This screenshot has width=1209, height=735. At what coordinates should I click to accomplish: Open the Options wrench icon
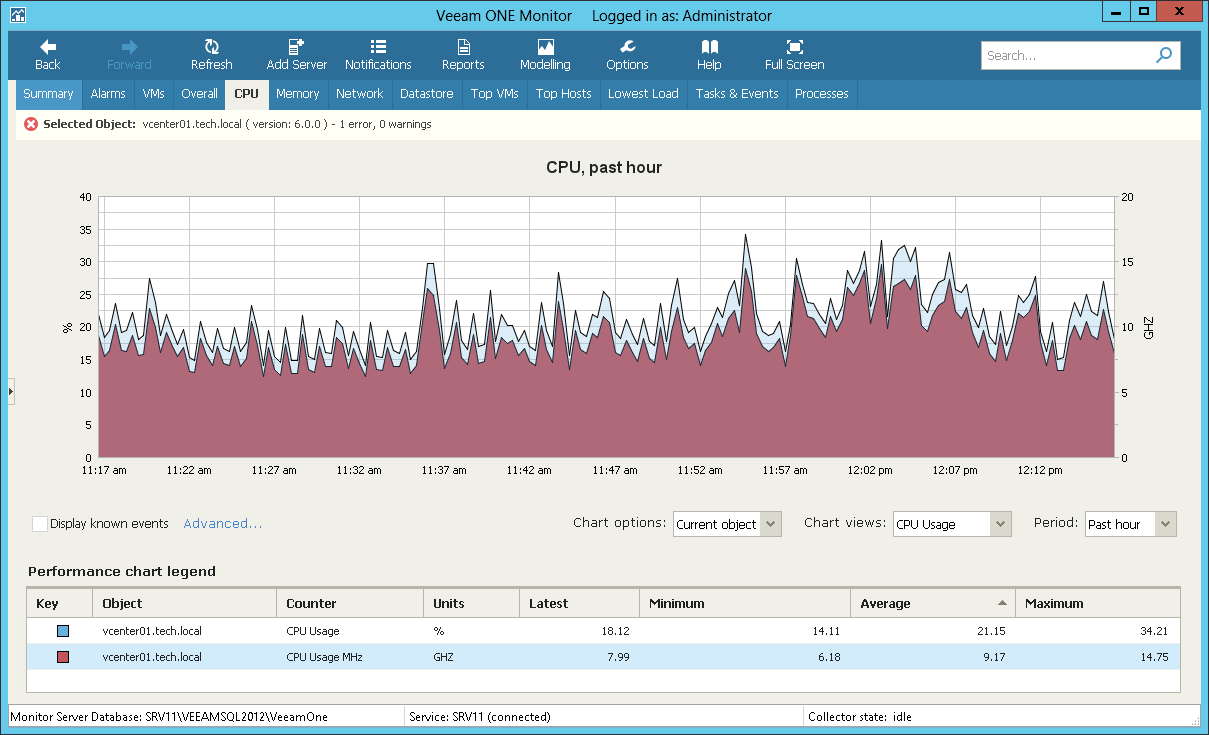pos(627,47)
